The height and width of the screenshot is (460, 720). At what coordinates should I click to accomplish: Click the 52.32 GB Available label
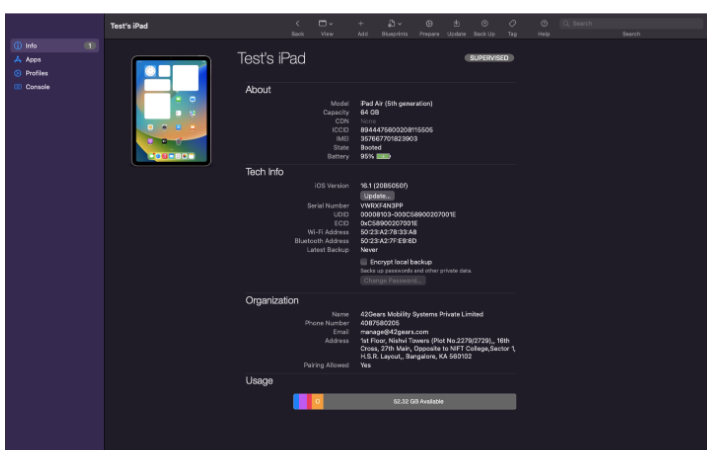tap(418, 402)
